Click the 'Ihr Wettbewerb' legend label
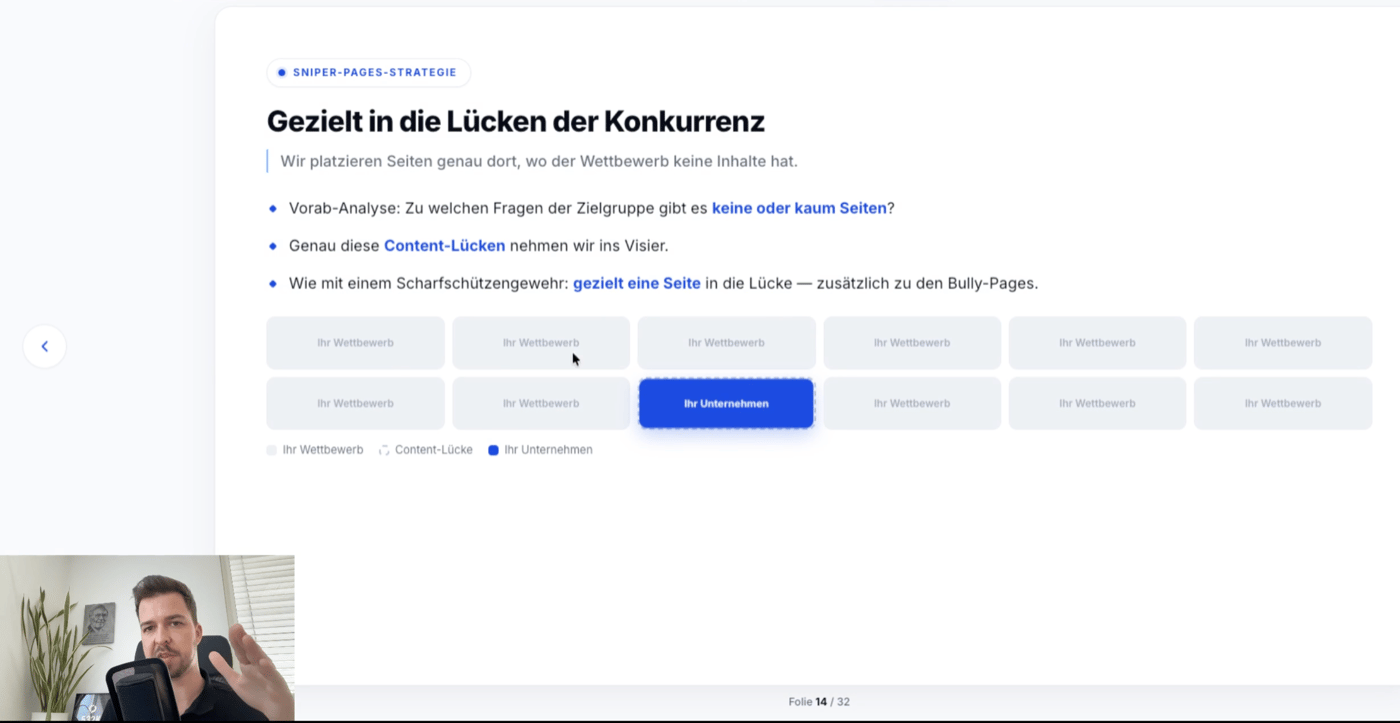This screenshot has width=1400, height=723. pyautogui.click(x=323, y=450)
